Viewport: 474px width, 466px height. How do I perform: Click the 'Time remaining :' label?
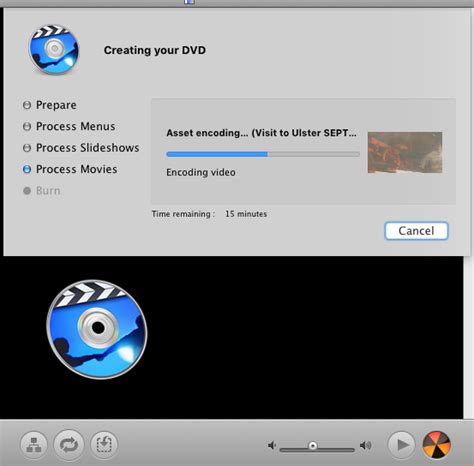(183, 214)
